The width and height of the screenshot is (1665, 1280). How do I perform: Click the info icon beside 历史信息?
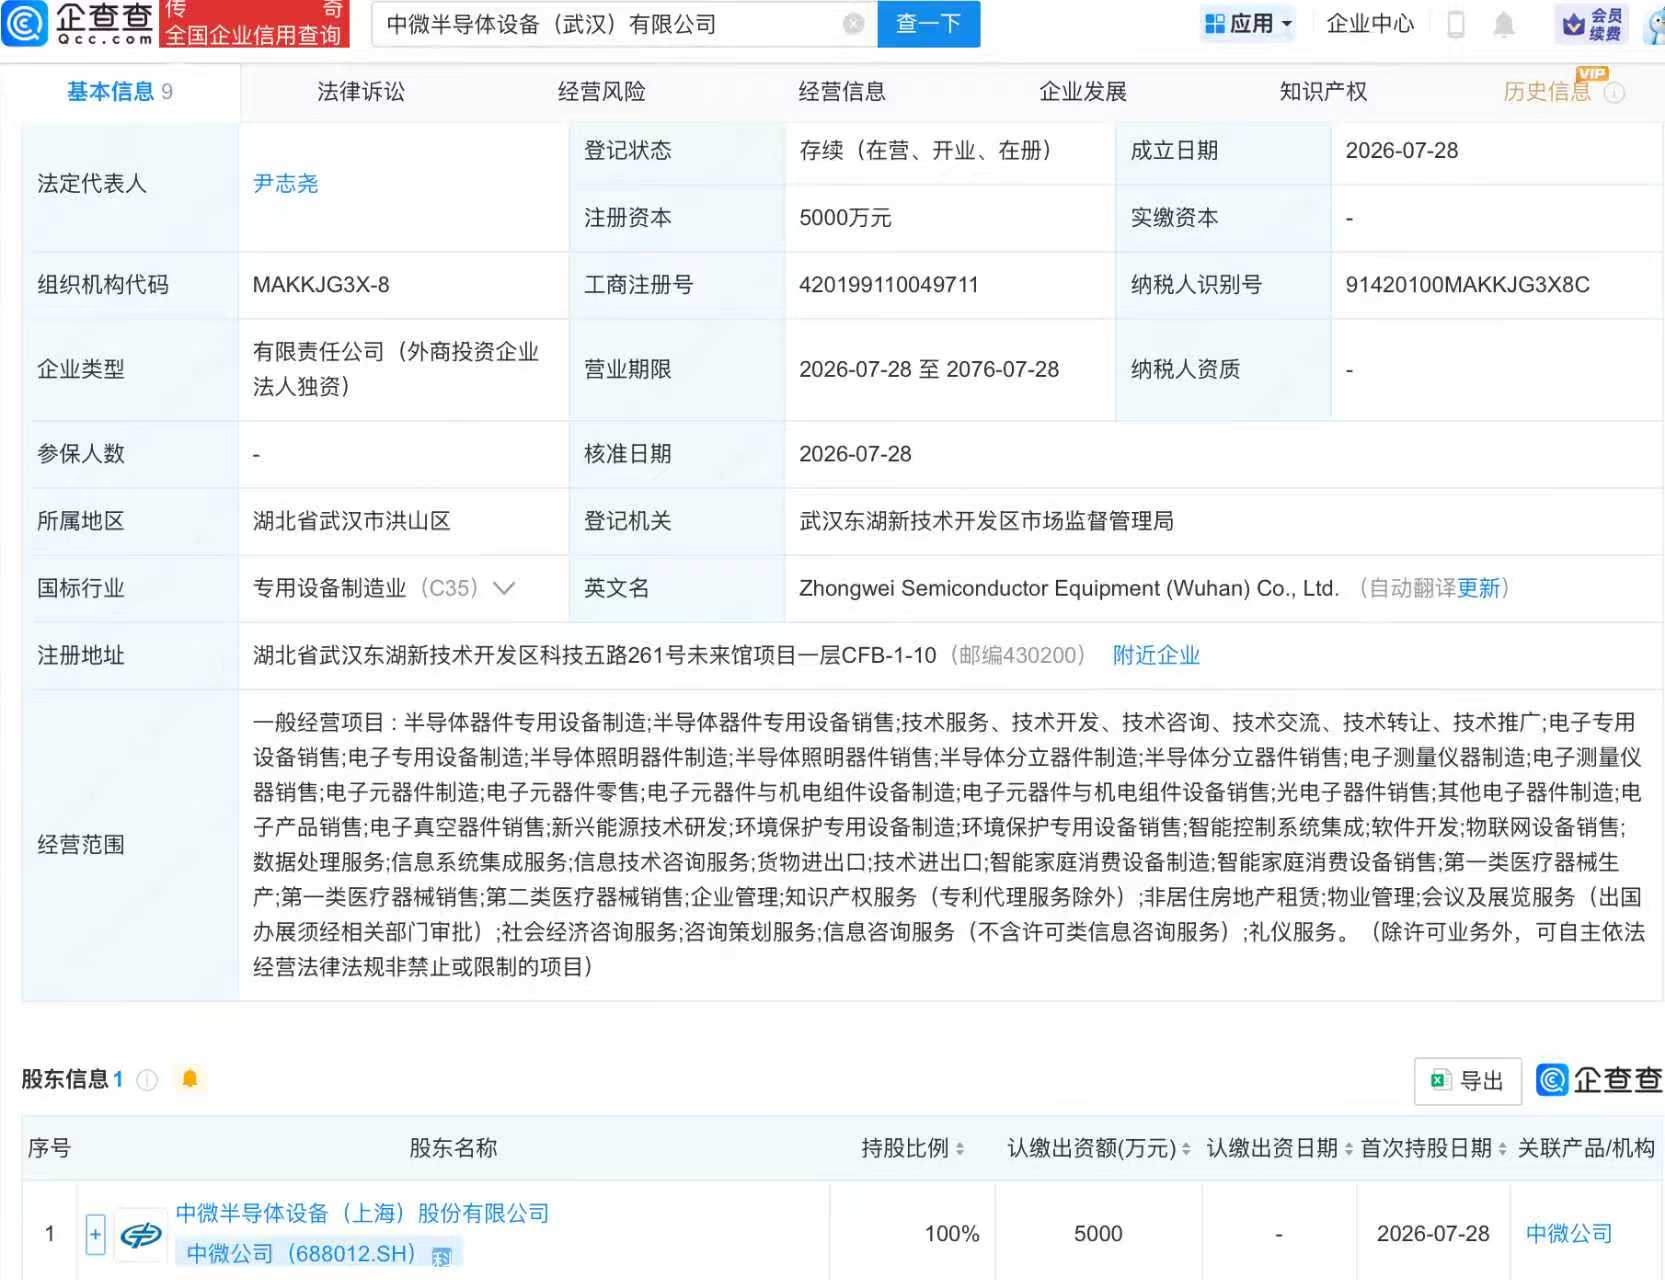[1614, 93]
